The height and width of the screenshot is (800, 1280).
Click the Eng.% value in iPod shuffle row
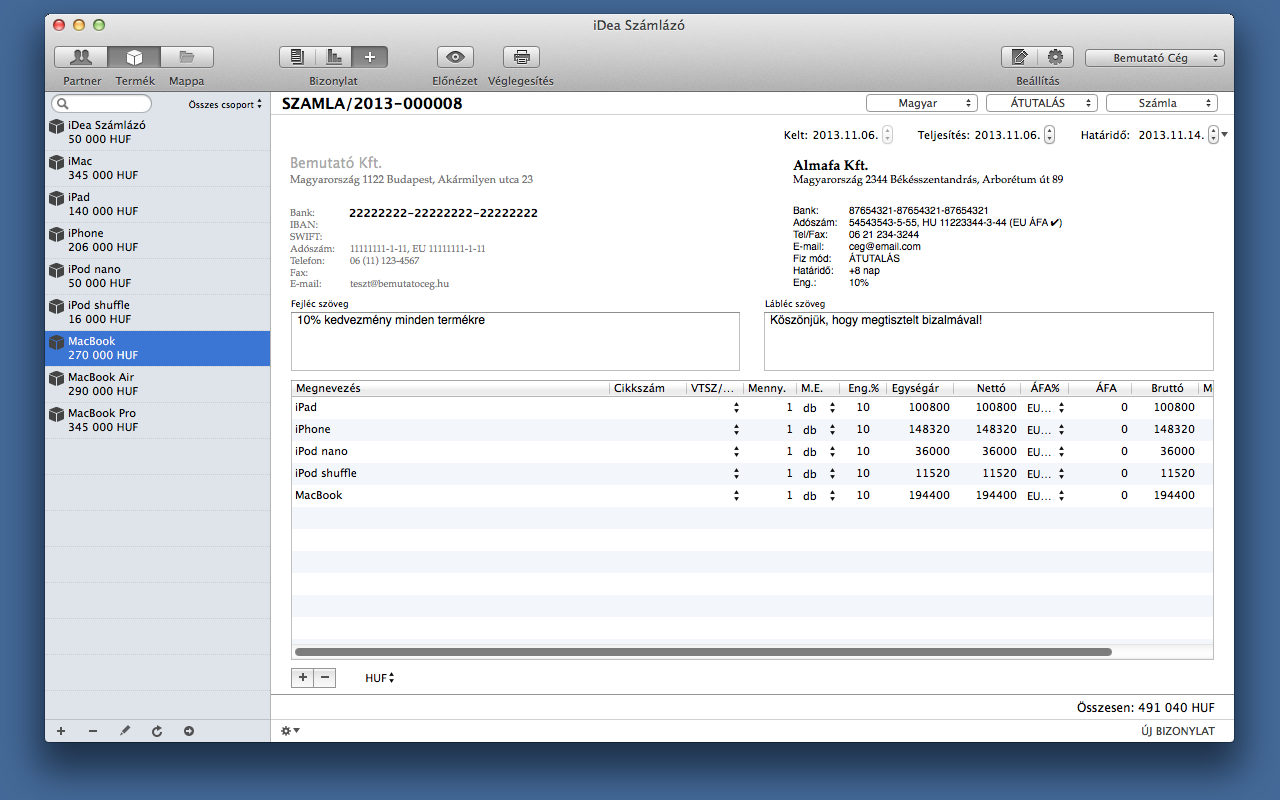coord(863,474)
